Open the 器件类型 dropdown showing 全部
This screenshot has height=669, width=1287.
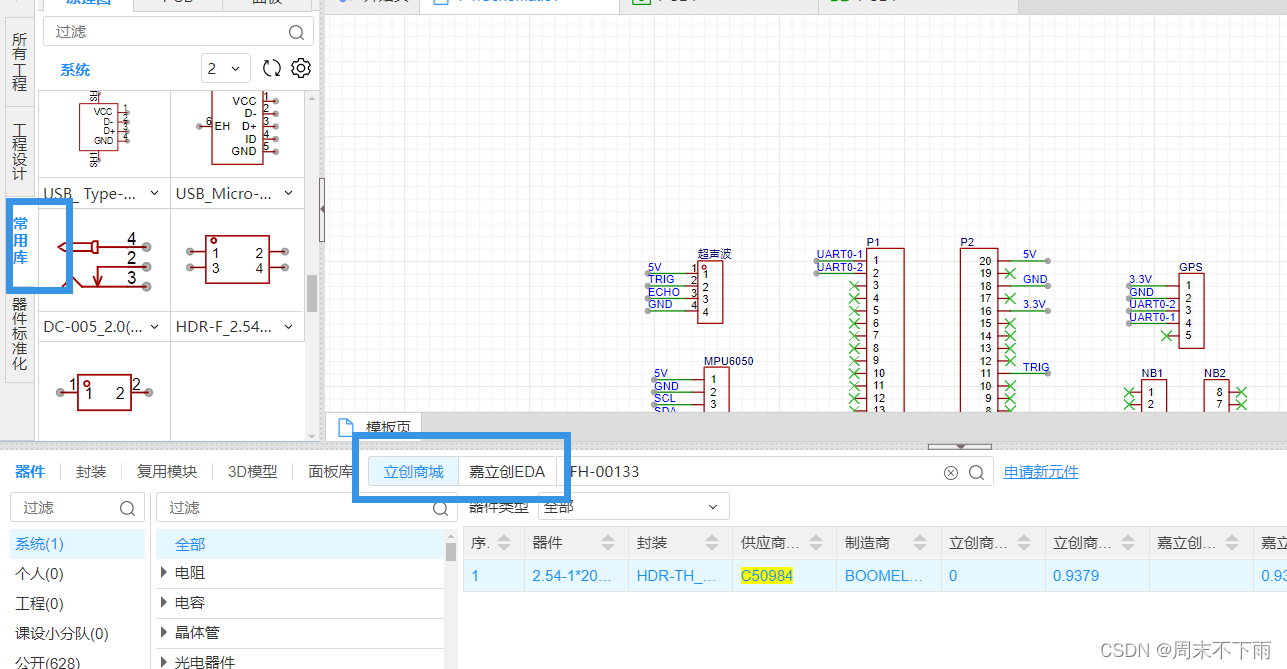pyautogui.click(x=633, y=507)
